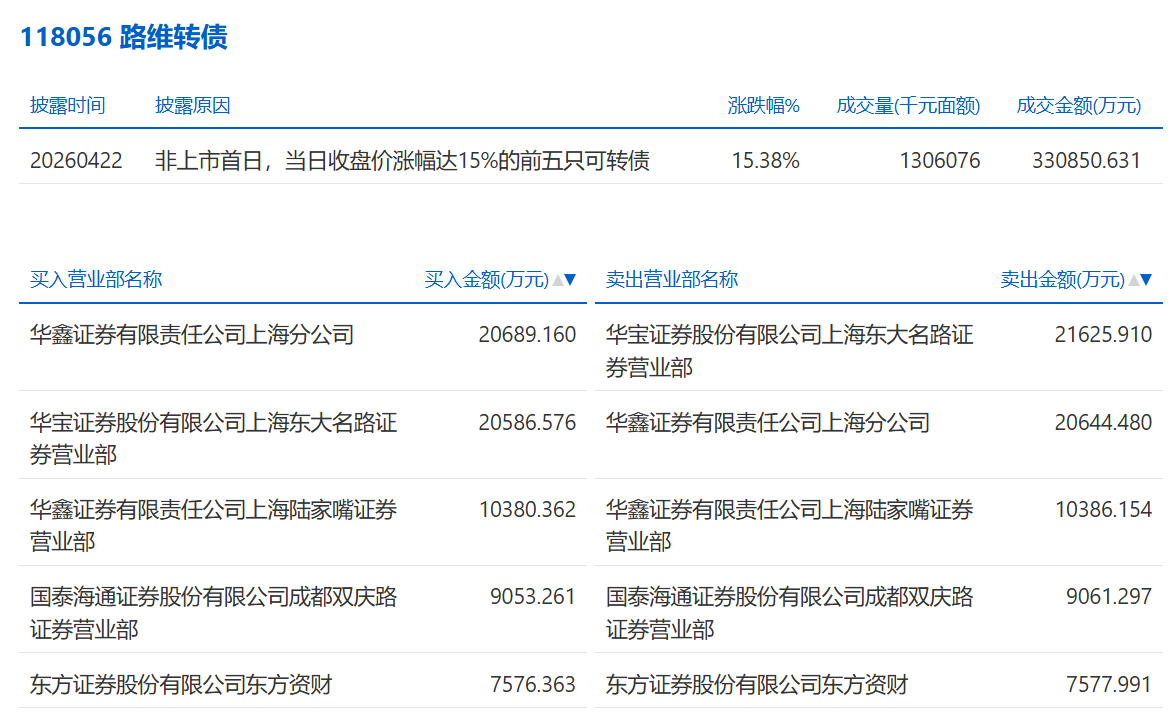
Task: Click the 成交量(千元面额) column header
Action: 908,106
